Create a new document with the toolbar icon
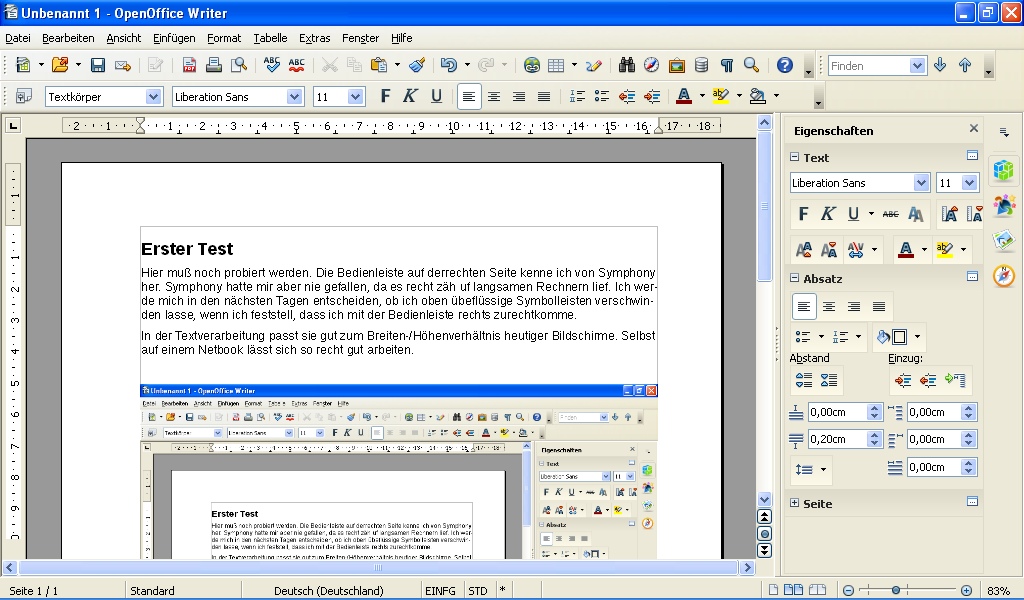Viewport: 1024px width, 600px height. [x=23, y=65]
